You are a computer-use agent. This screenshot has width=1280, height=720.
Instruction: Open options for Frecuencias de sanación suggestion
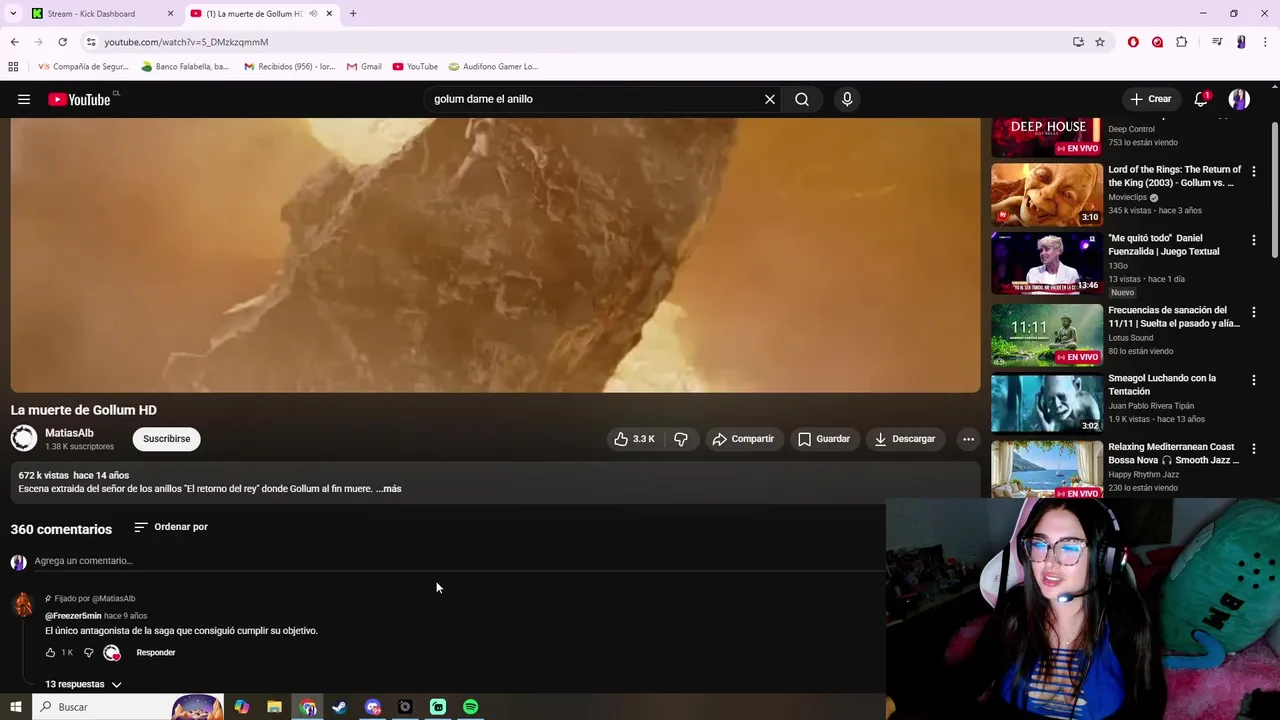[1254, 313]
